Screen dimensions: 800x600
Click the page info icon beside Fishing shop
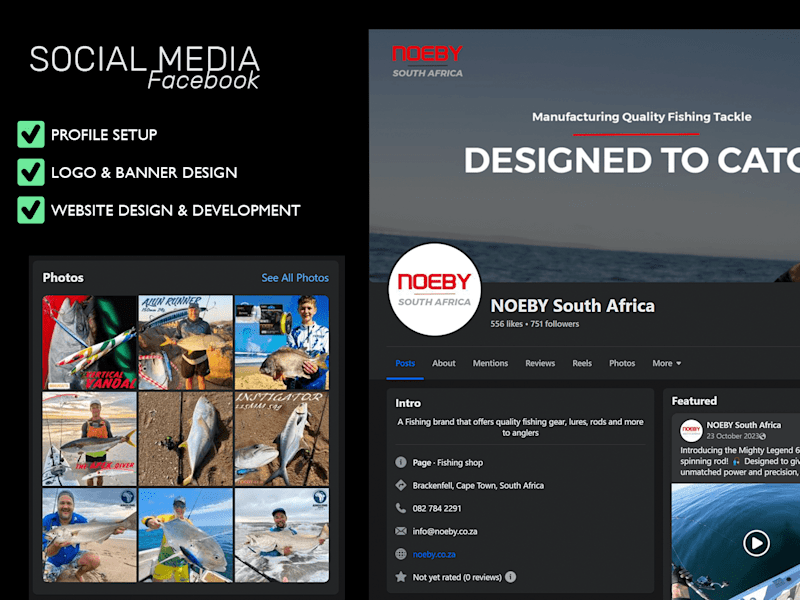coord(401,462)
